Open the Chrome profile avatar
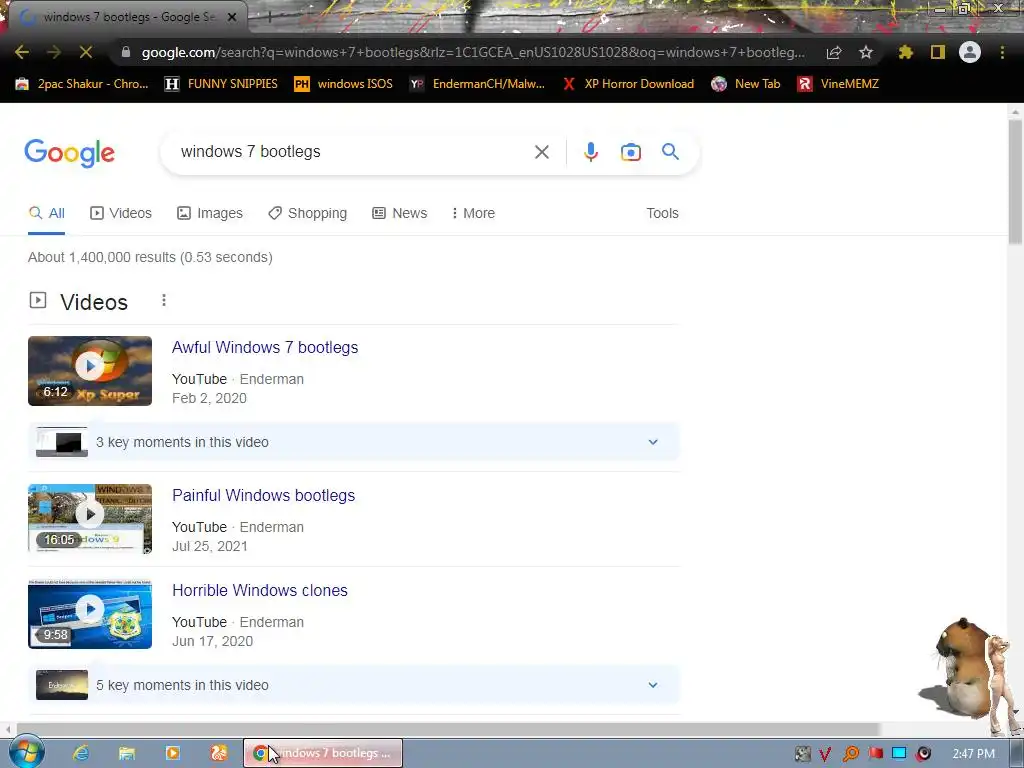The width and height of the screenshot is (1024, 768). click(x=970, y=52)
